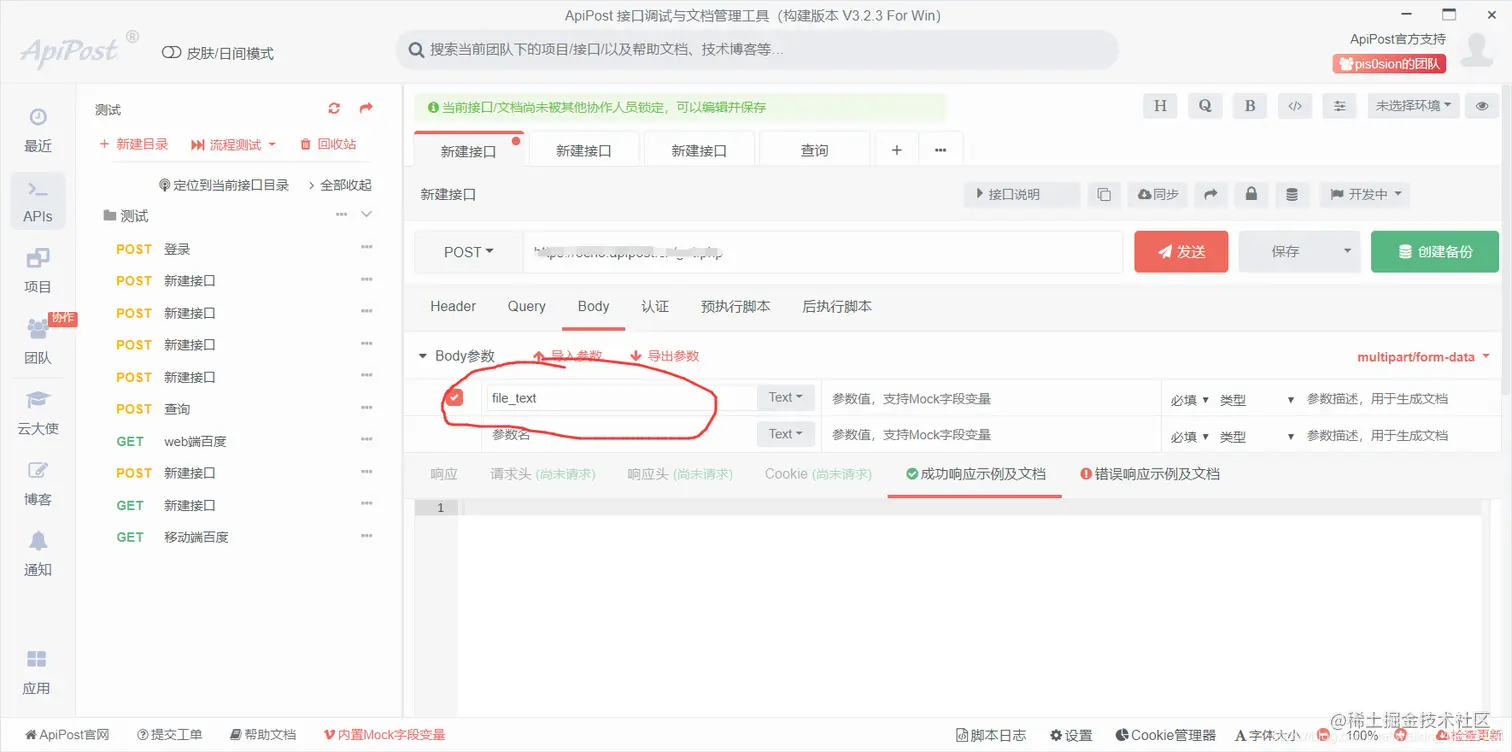Switch to the Query tab
Viewport: 1512px width, 752px height.
click(x=526, y=307)
